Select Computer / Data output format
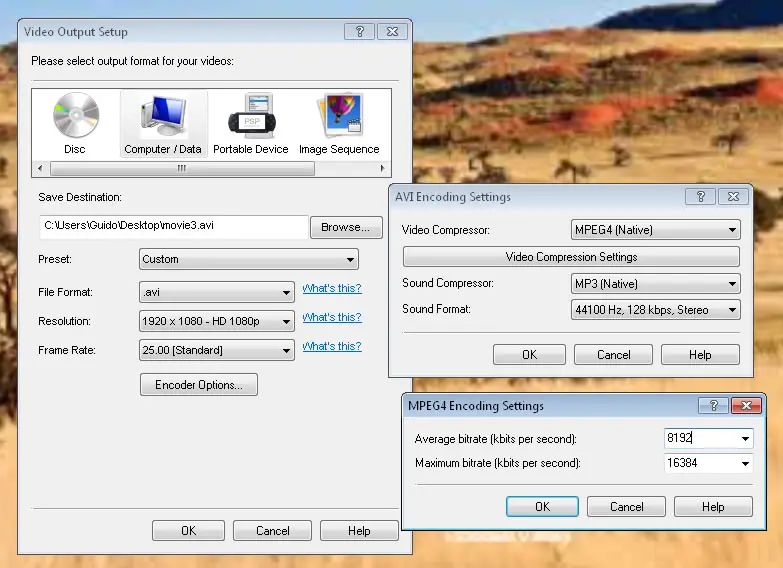The image size is (783, 568). (x=163, y=124)
